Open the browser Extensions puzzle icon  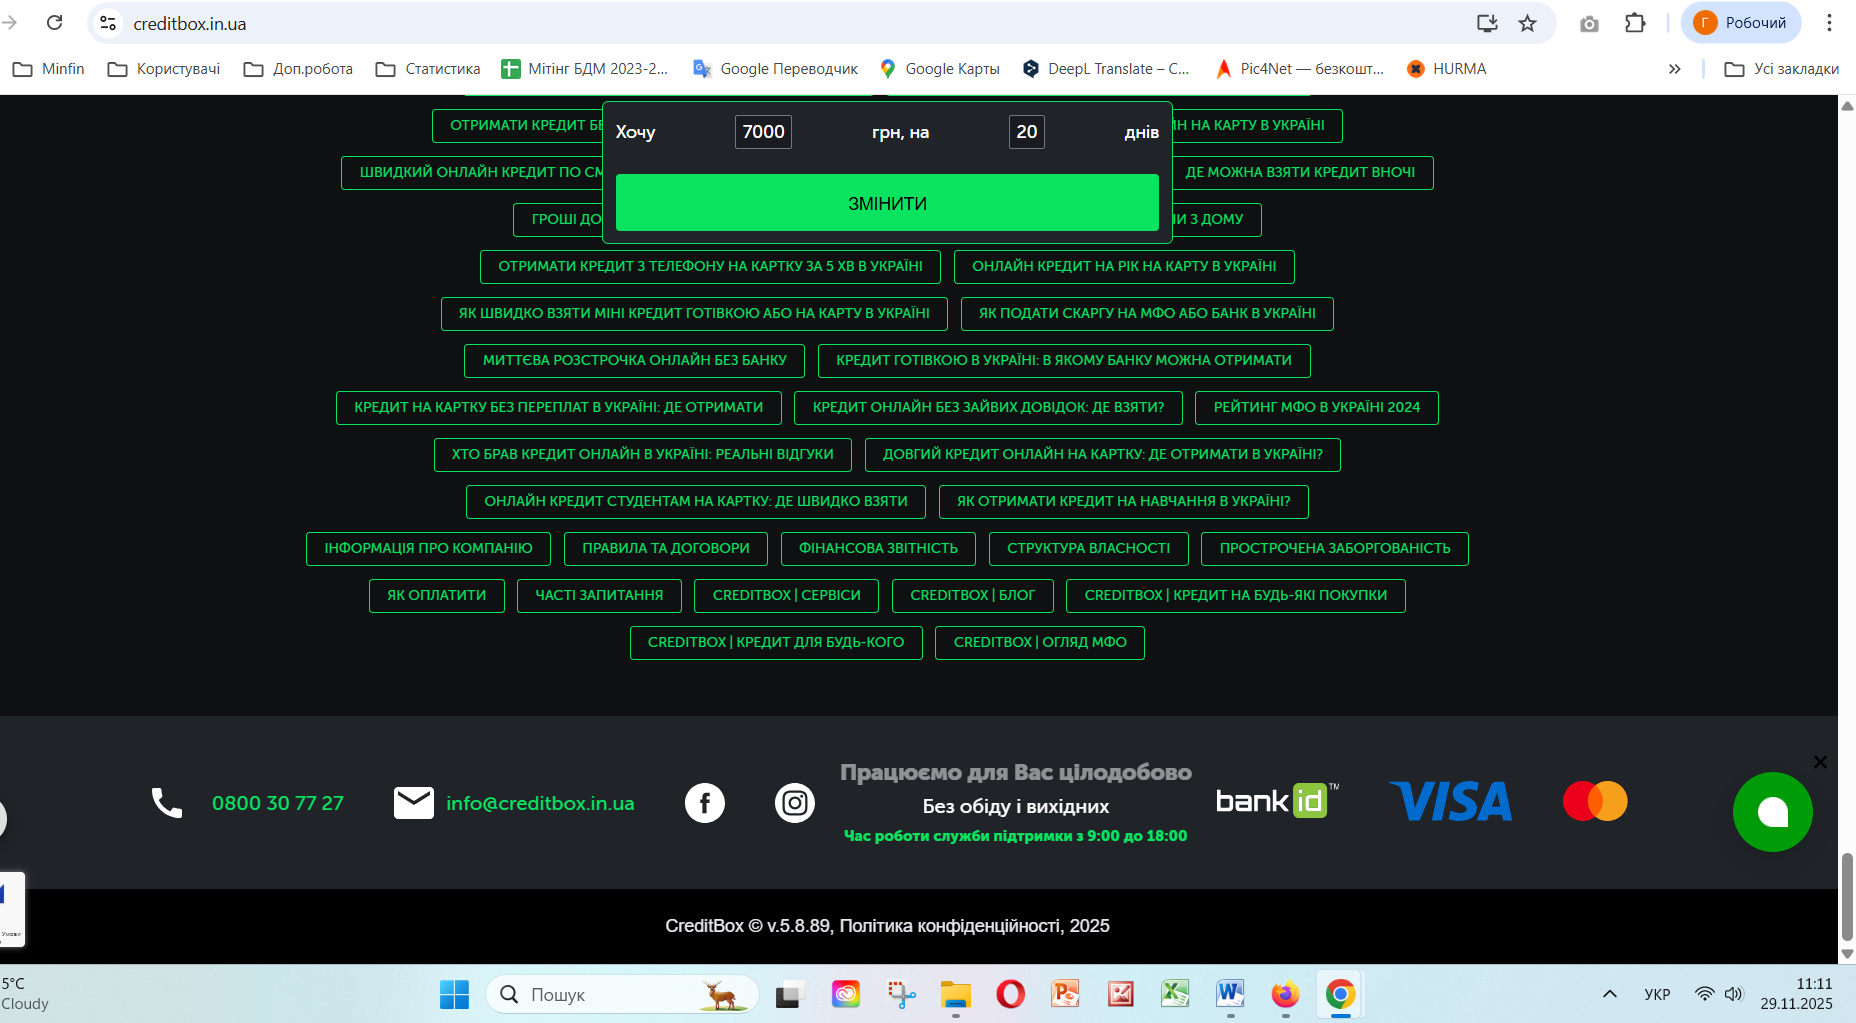(1635, 23)
